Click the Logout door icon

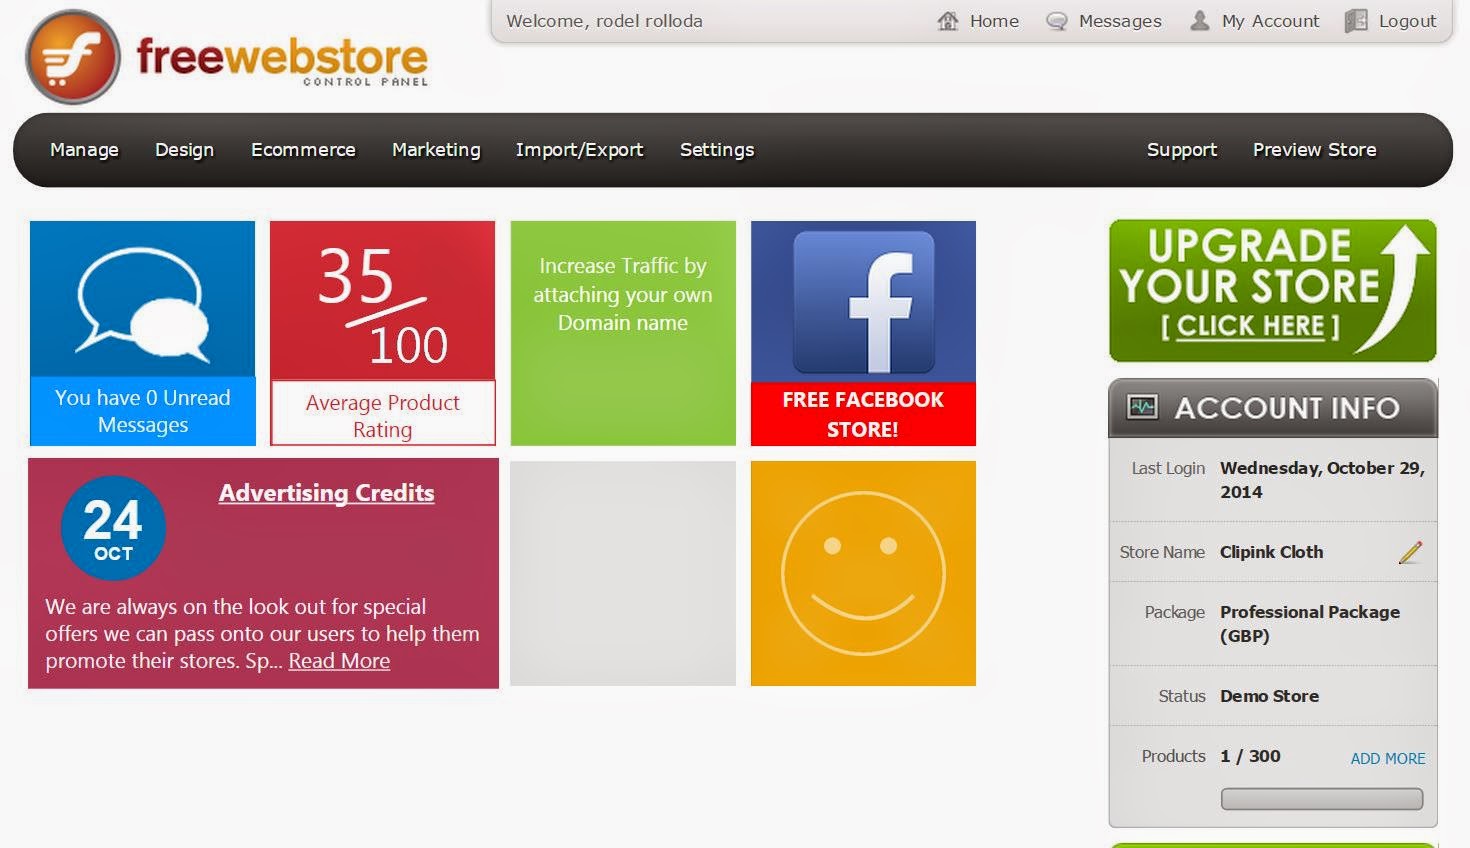click(1356, 21)
